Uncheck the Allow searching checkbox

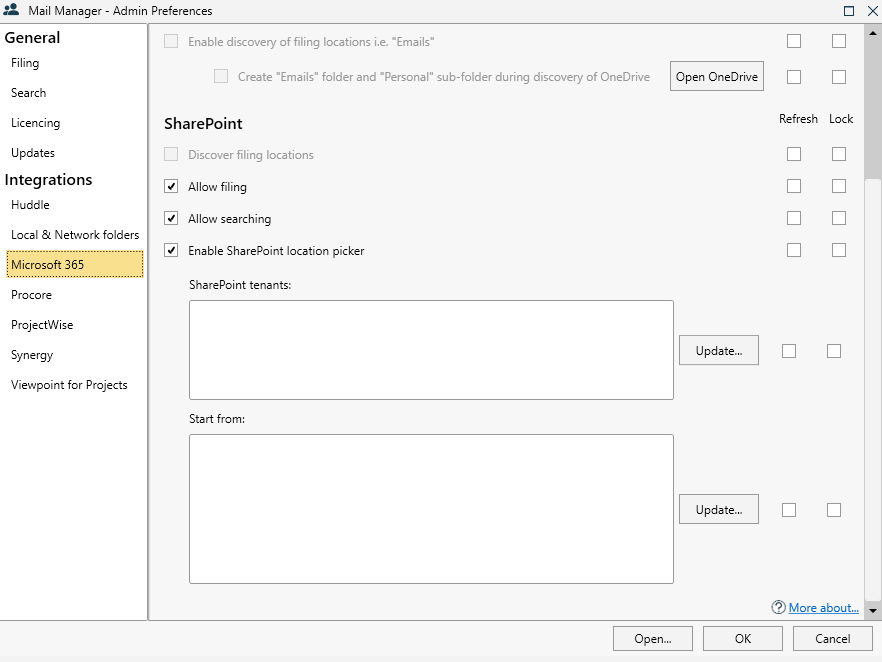pos(171,219)
